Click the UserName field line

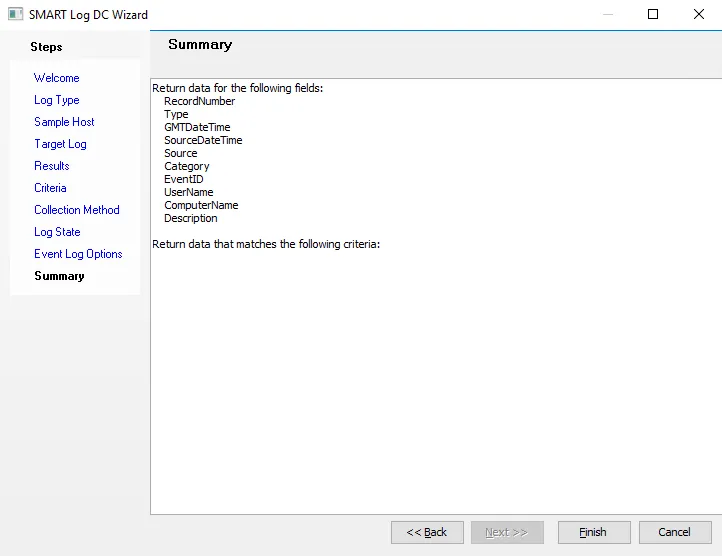[x=189, y=192]
